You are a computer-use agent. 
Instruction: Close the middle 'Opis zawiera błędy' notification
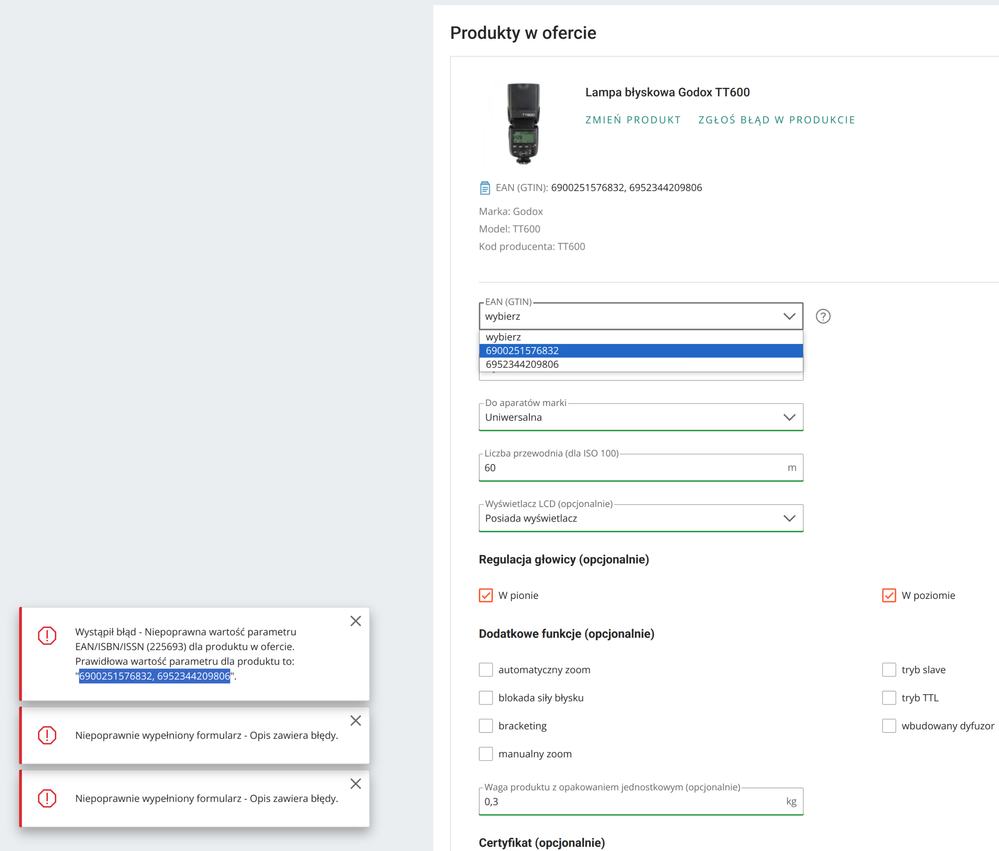[x=356, y=720]
